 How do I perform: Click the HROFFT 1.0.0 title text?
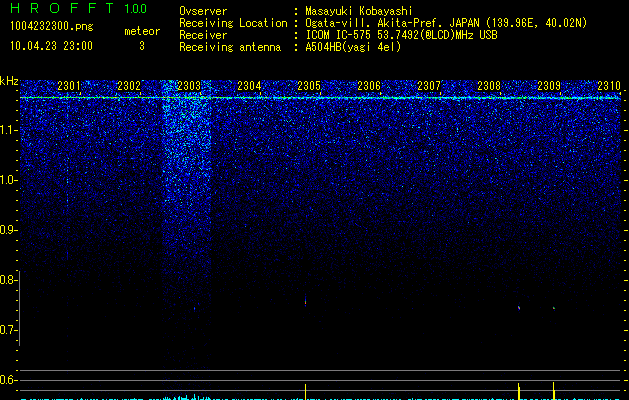tap(78, 8)
